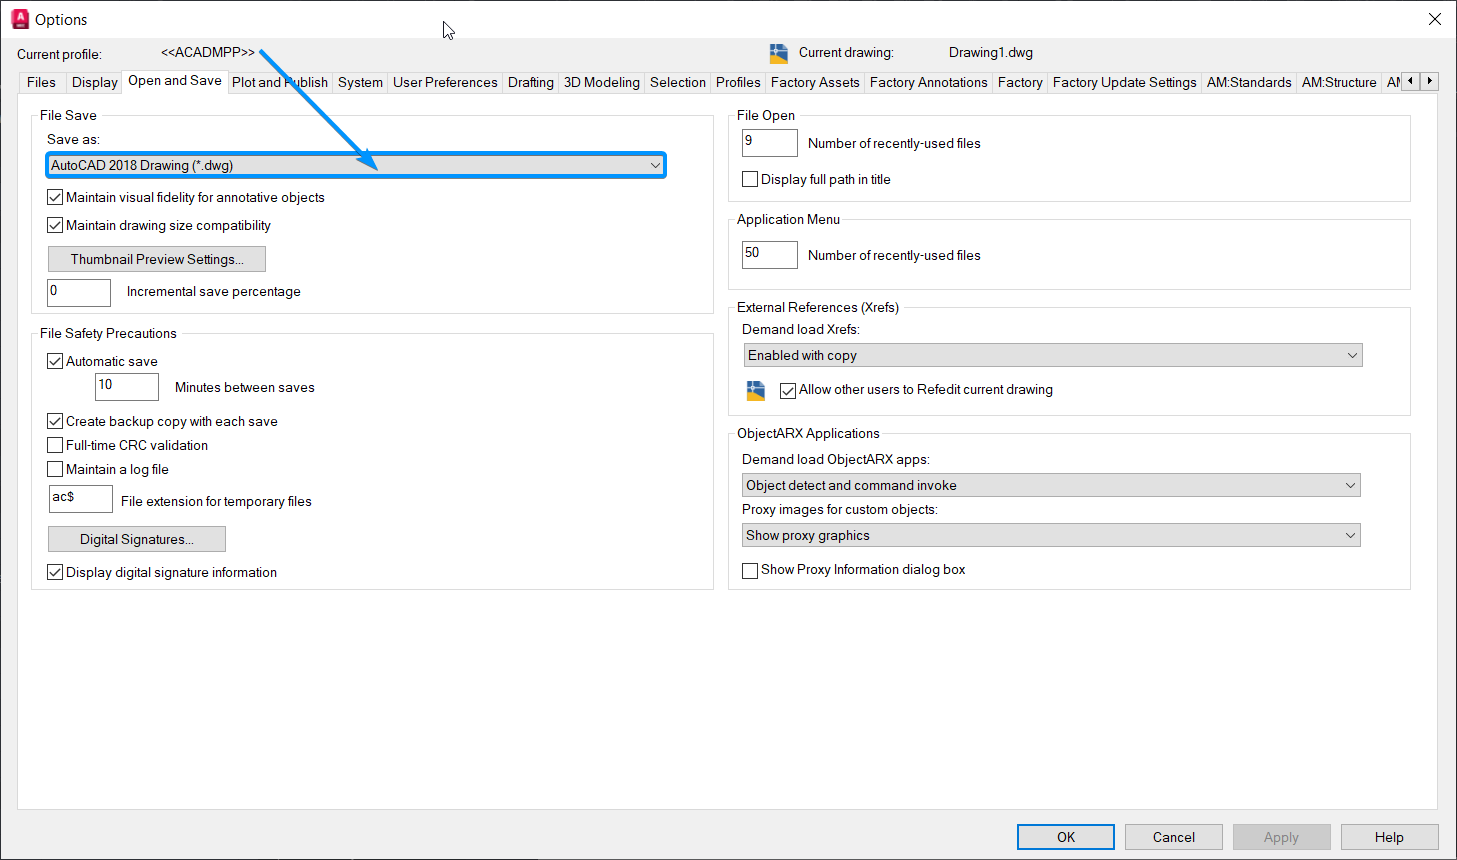The height and width of the screenshot is (860, 1457).
Task: Enable Display full path in title
Action: (750, 178)
